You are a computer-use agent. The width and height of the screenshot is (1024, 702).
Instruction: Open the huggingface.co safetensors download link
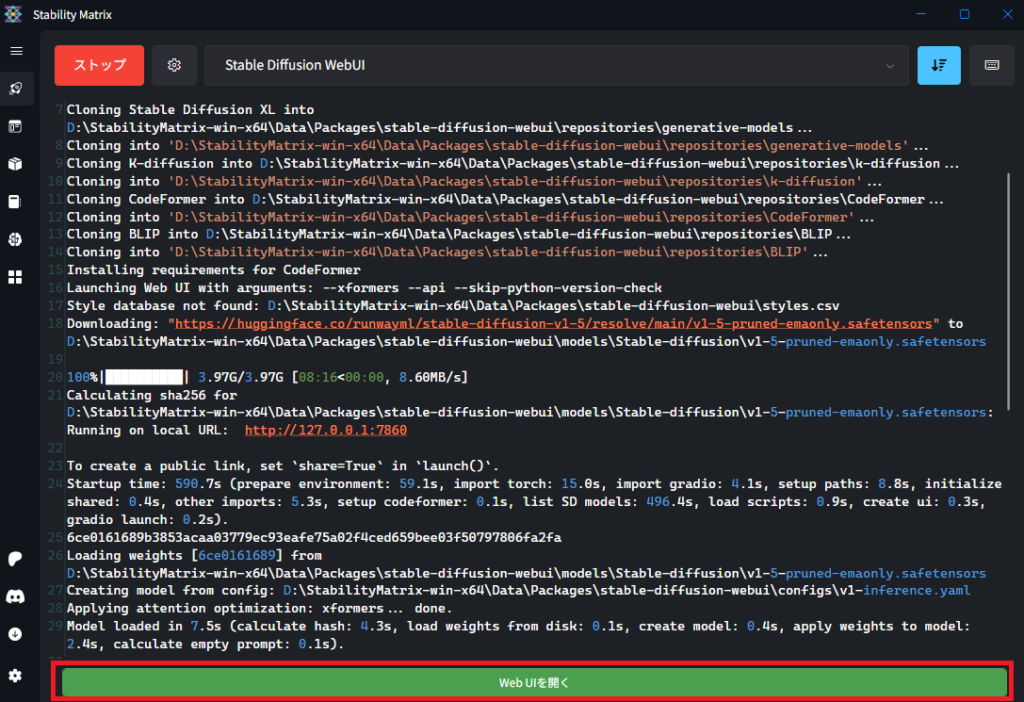click(554, 323)
